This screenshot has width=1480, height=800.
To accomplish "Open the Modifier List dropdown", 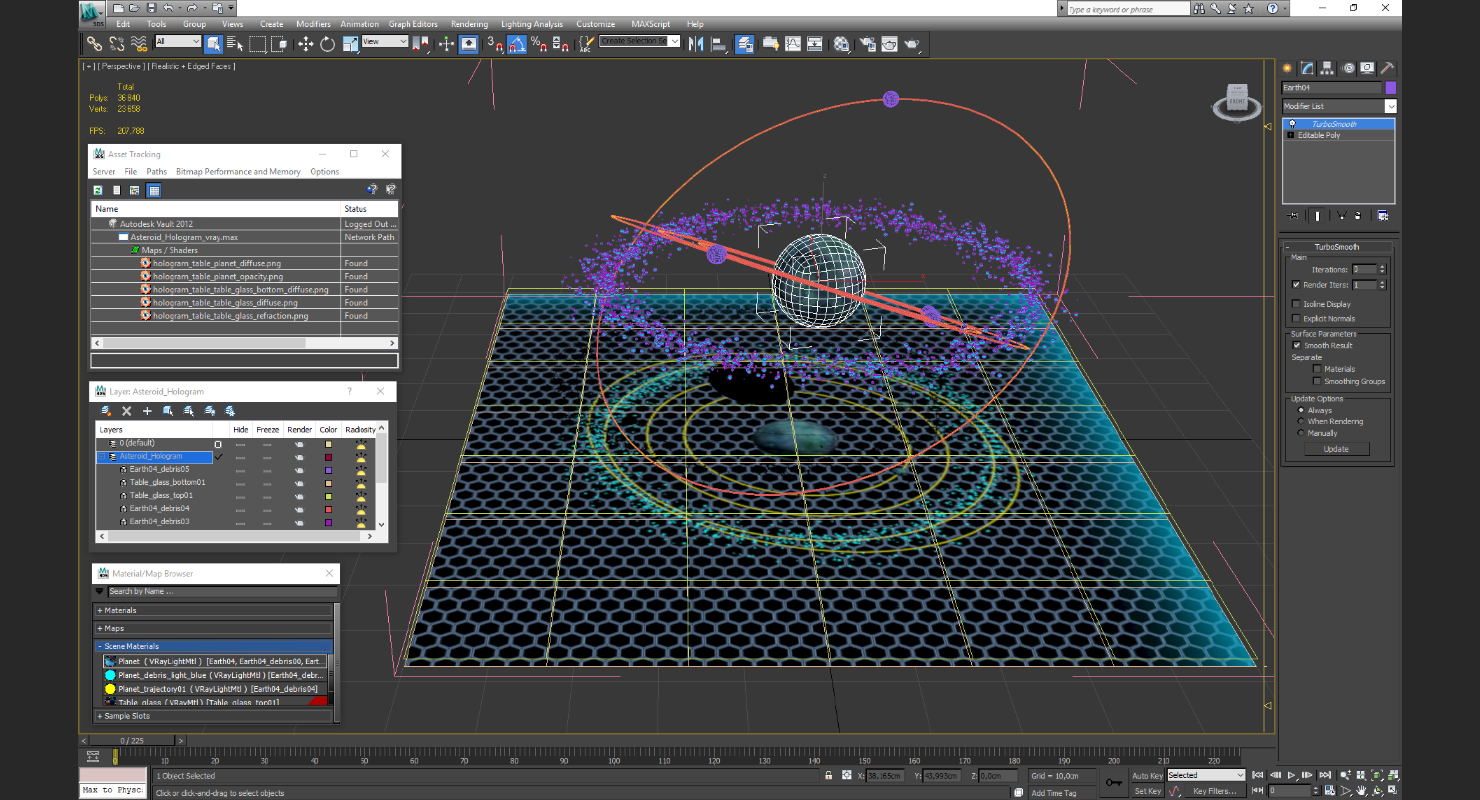I will 1390,106.
